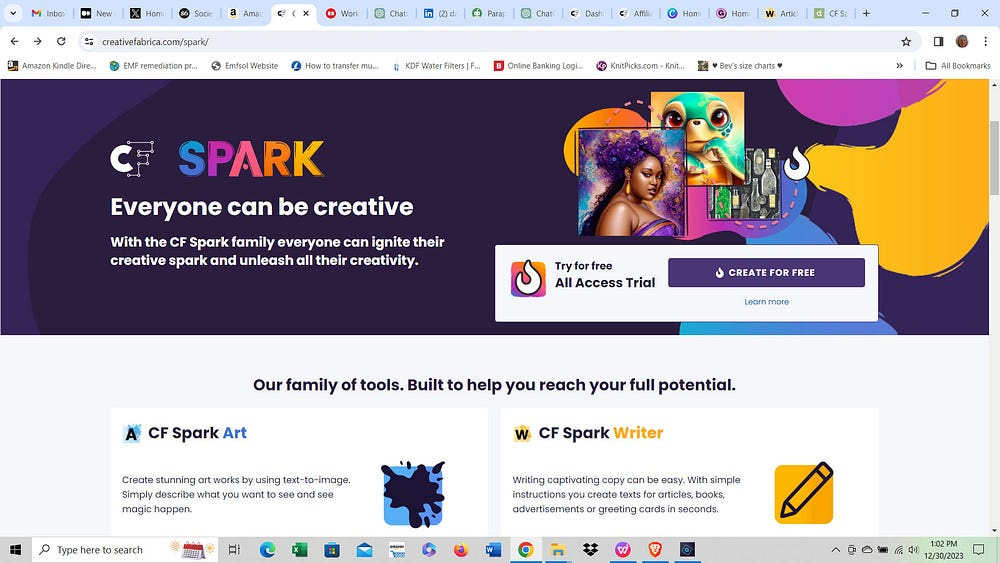Open Microsoft Store from the taskbar
The height and width of the screenshot is (563, 1000).
(332, 550)
